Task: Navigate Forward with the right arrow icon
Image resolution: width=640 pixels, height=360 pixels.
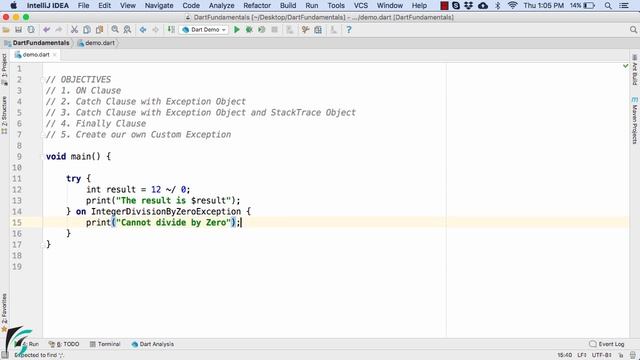Action: [x=156, y=30]
